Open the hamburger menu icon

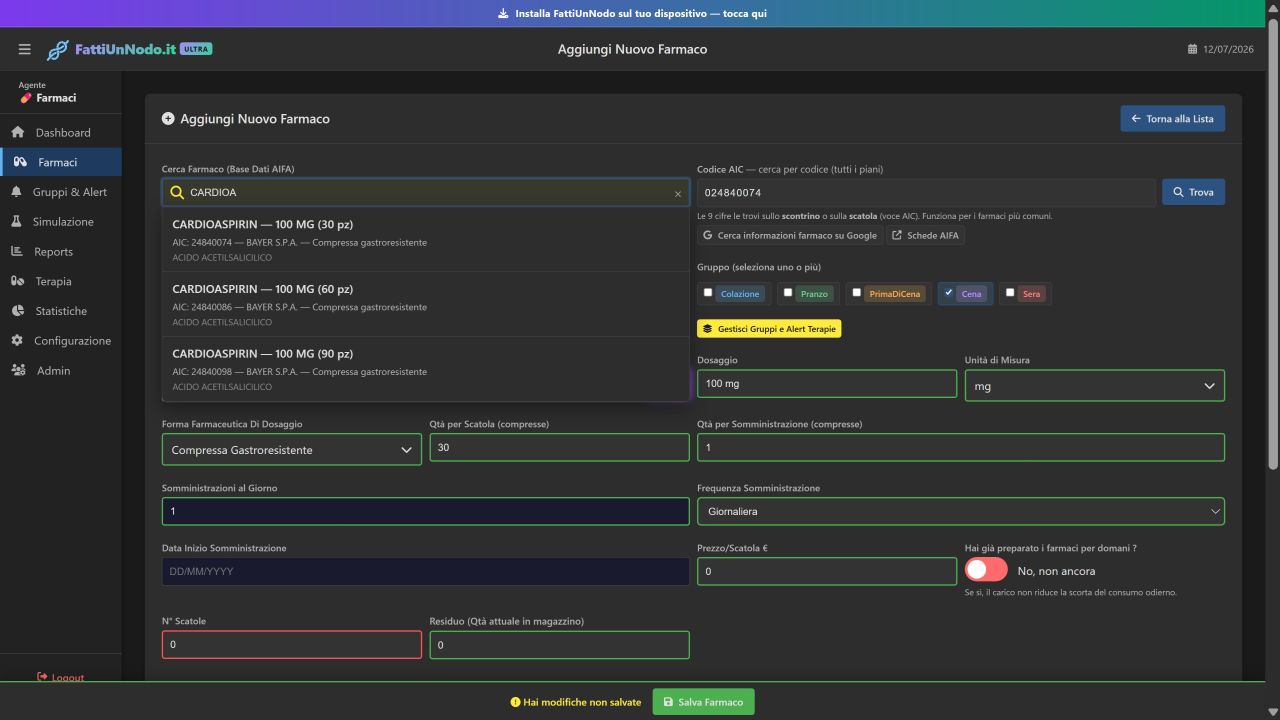coord(25,49)
